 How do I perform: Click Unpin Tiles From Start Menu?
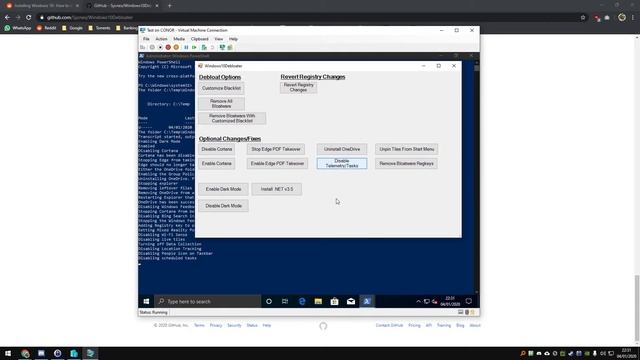coord(407,149)
